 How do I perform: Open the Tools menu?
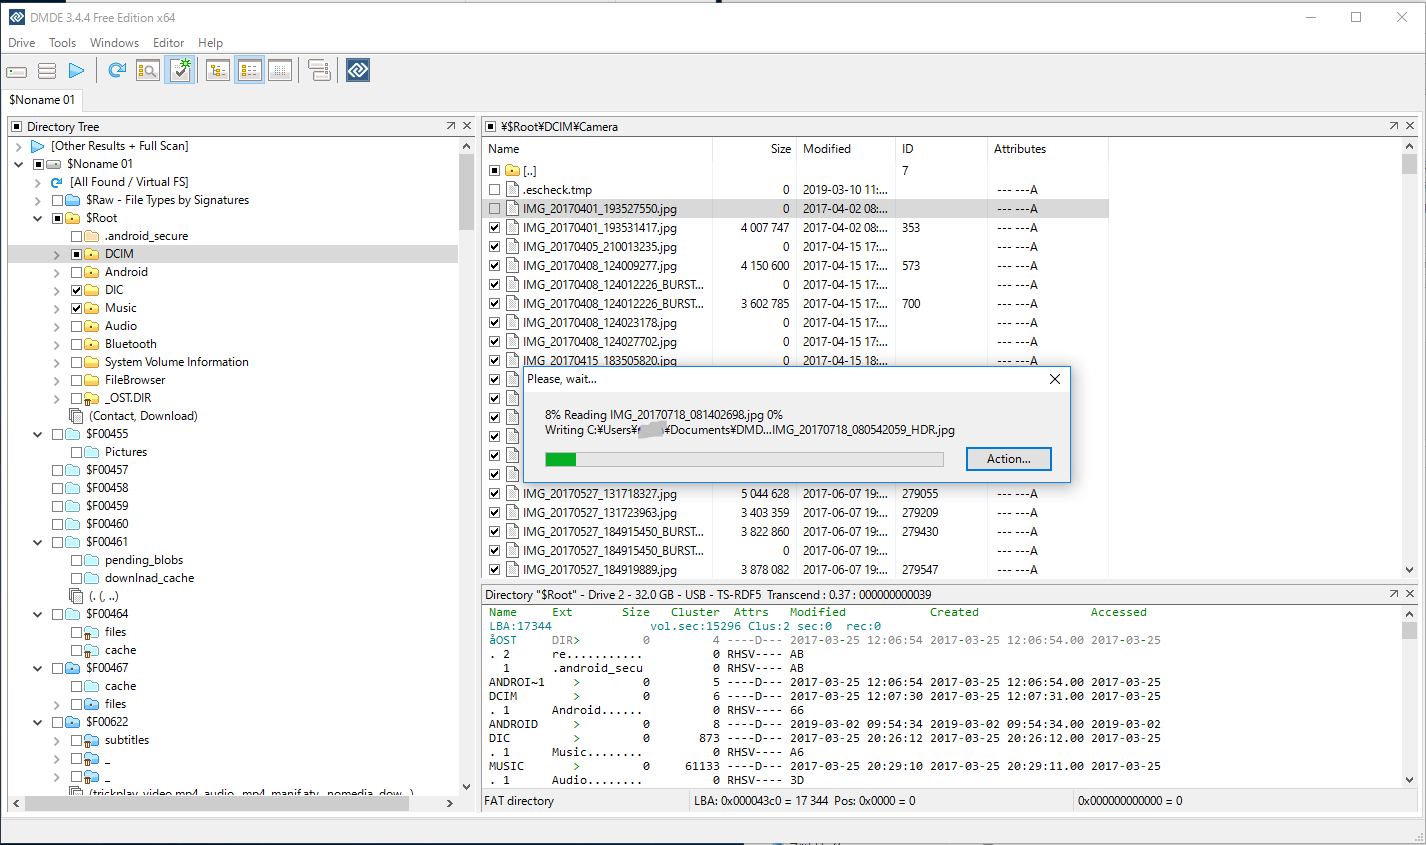click(x=62, y=43)
